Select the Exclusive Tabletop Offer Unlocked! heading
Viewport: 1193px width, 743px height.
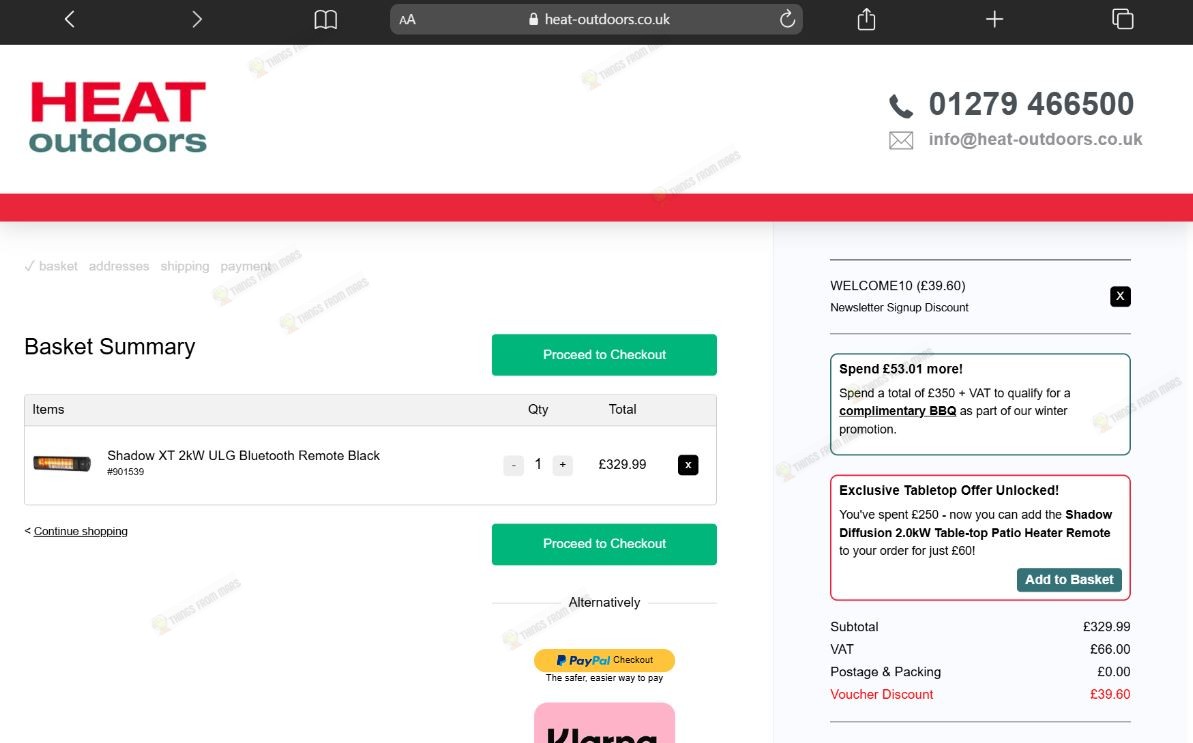[949, 491]
